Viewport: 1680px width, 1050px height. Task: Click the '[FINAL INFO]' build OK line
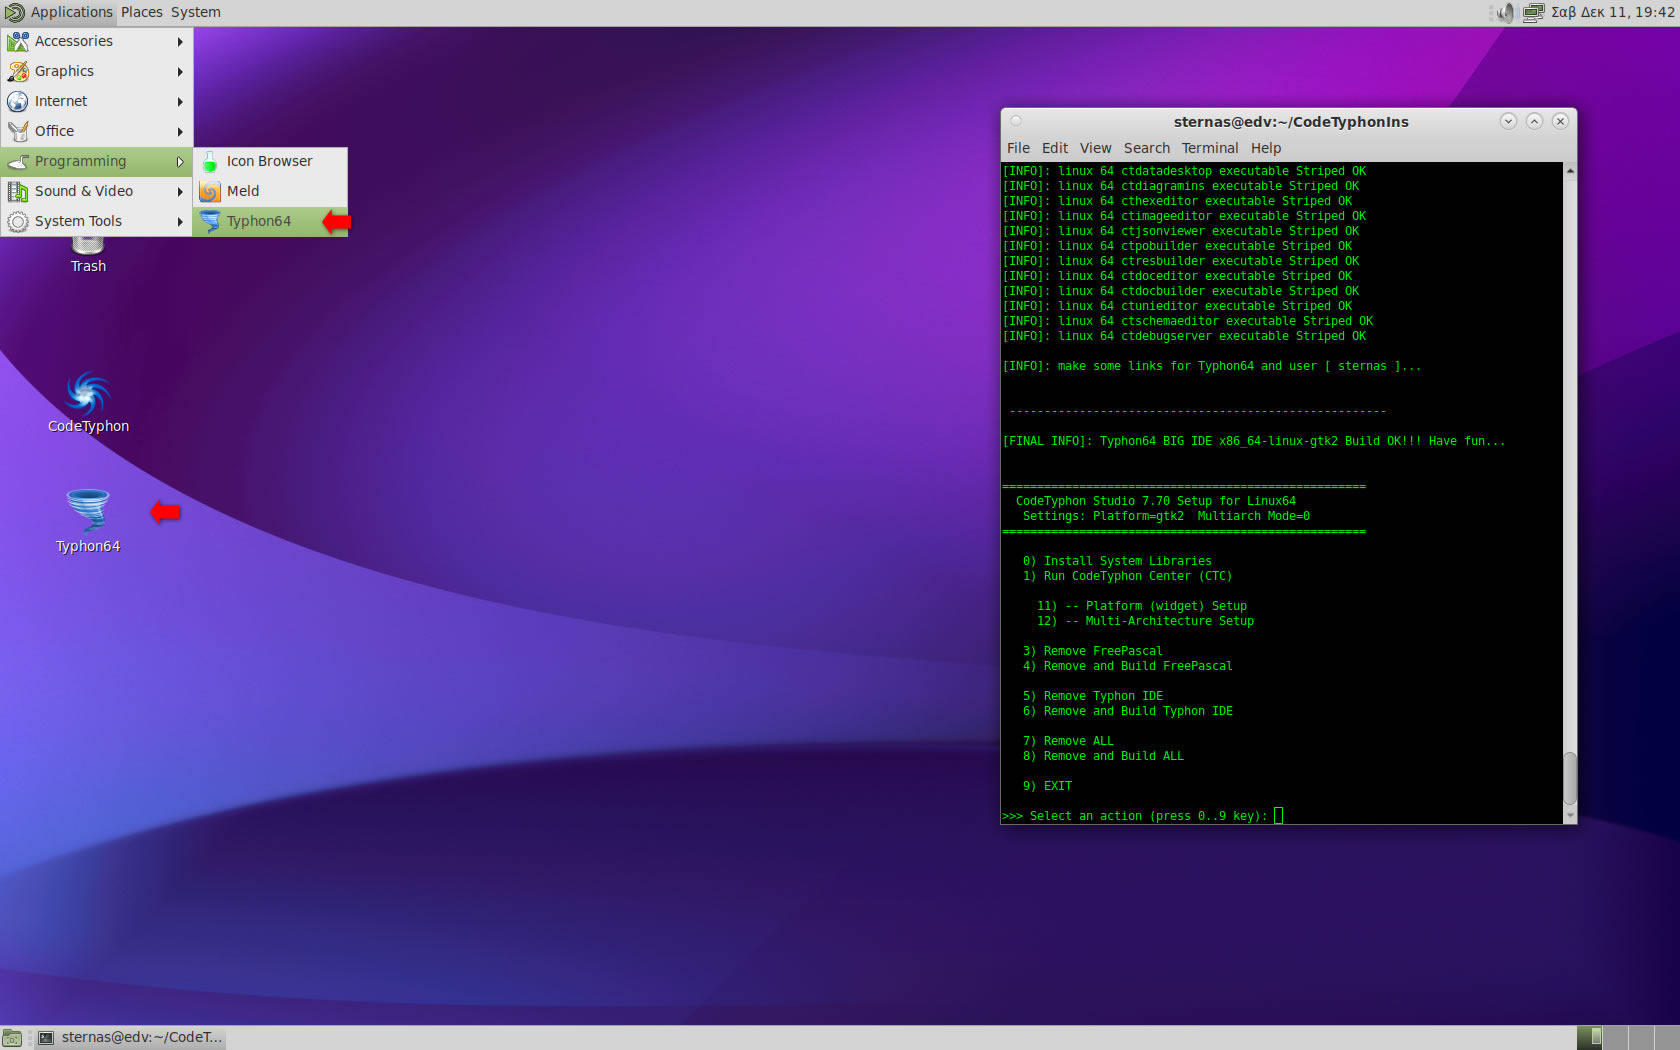1253,441
